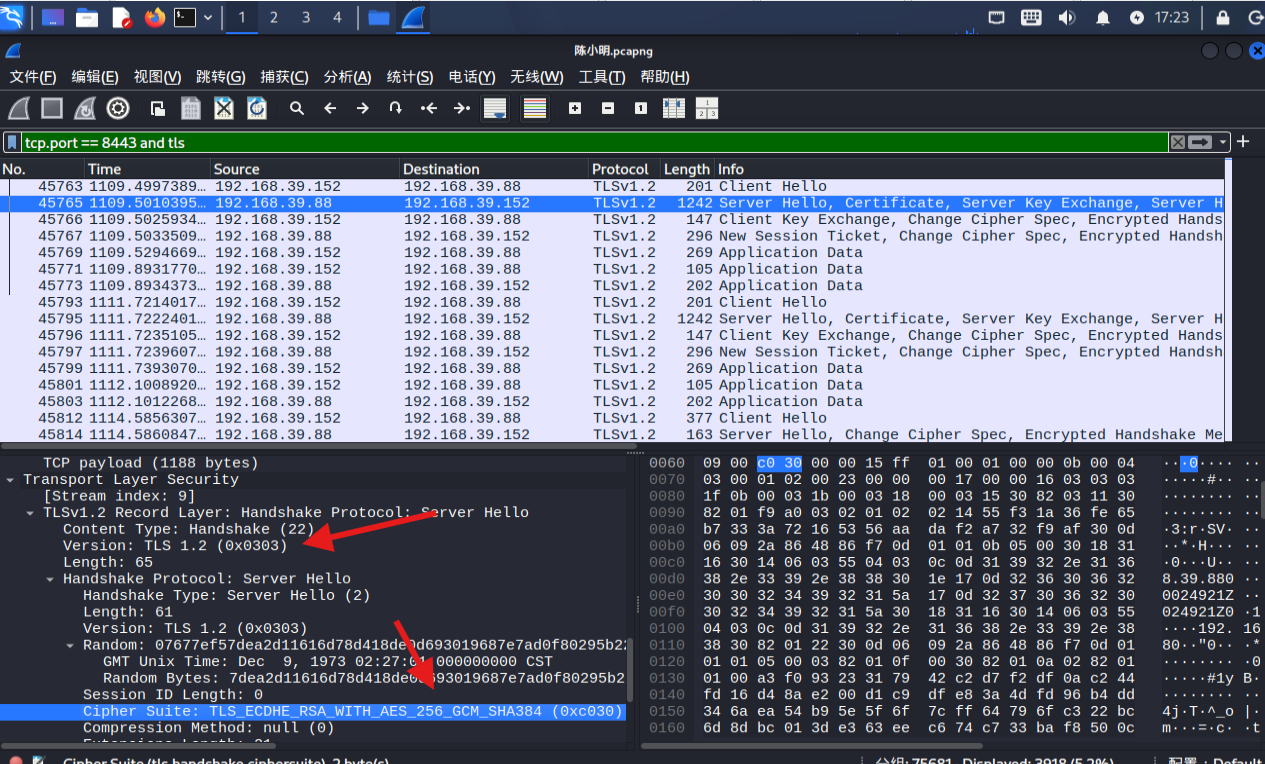
Task: Open the 文件(F) menu
Action: tap(33, 77)
